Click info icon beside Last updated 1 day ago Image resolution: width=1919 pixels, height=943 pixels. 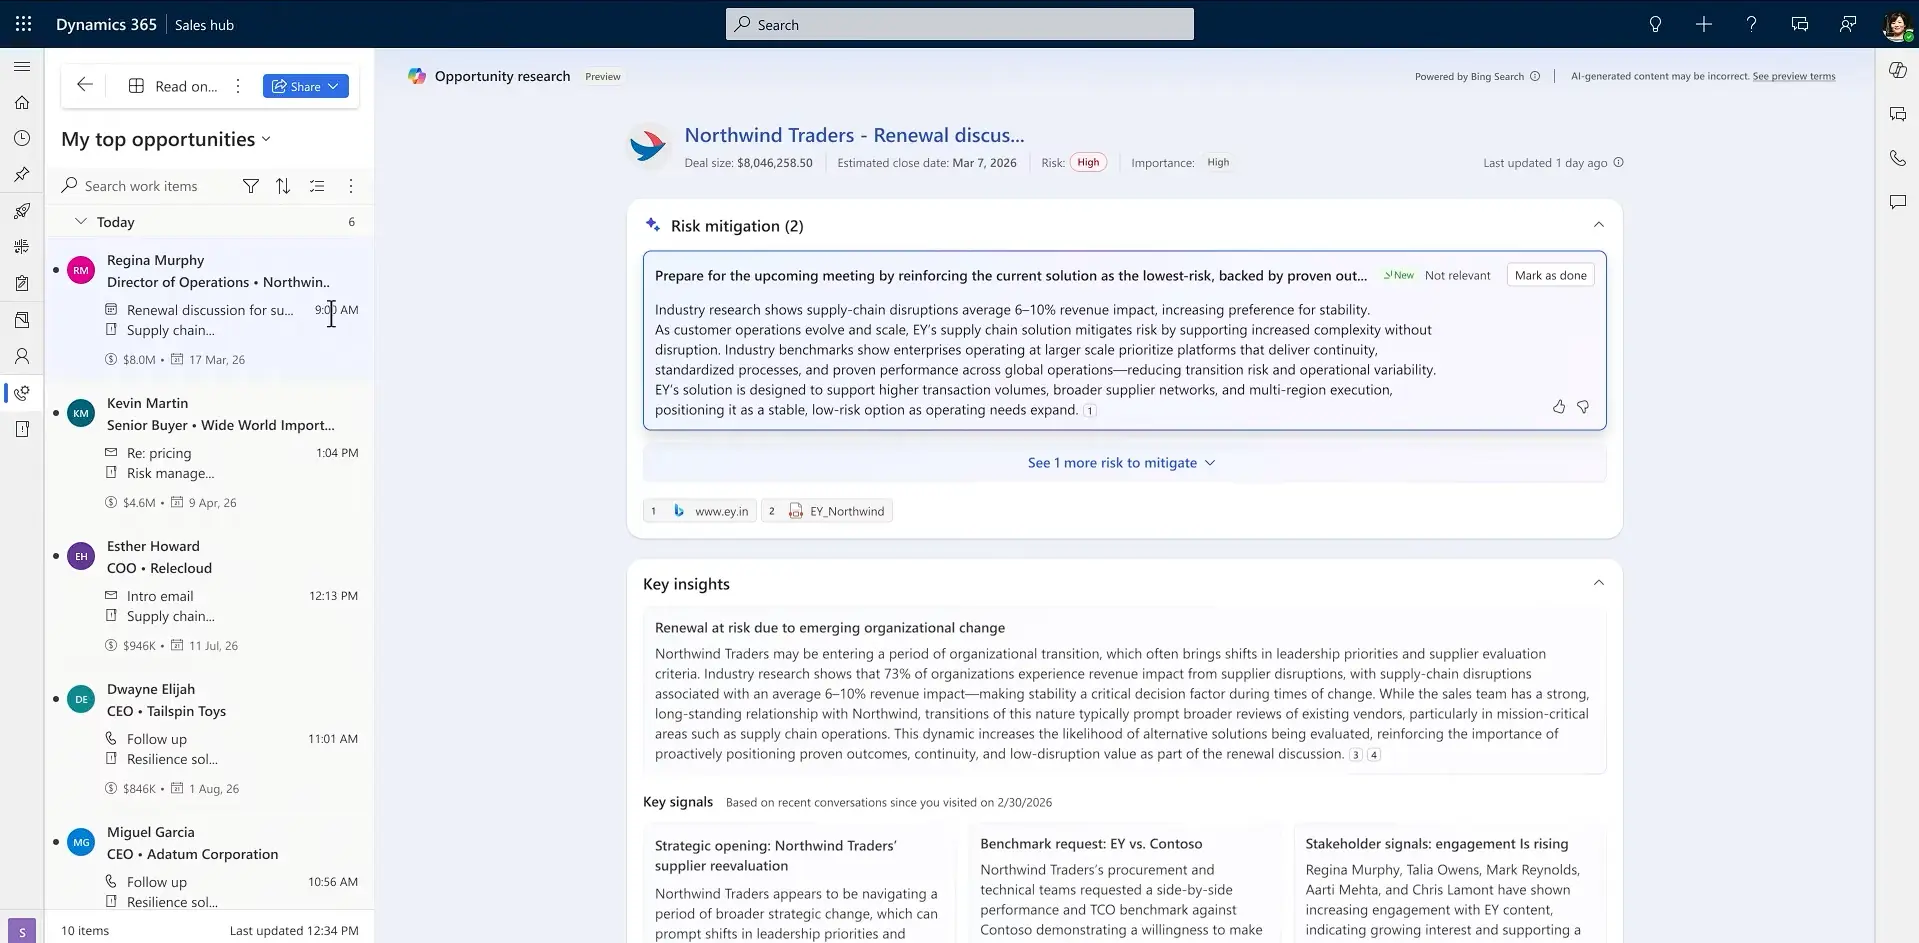[x=1619, y=162]
